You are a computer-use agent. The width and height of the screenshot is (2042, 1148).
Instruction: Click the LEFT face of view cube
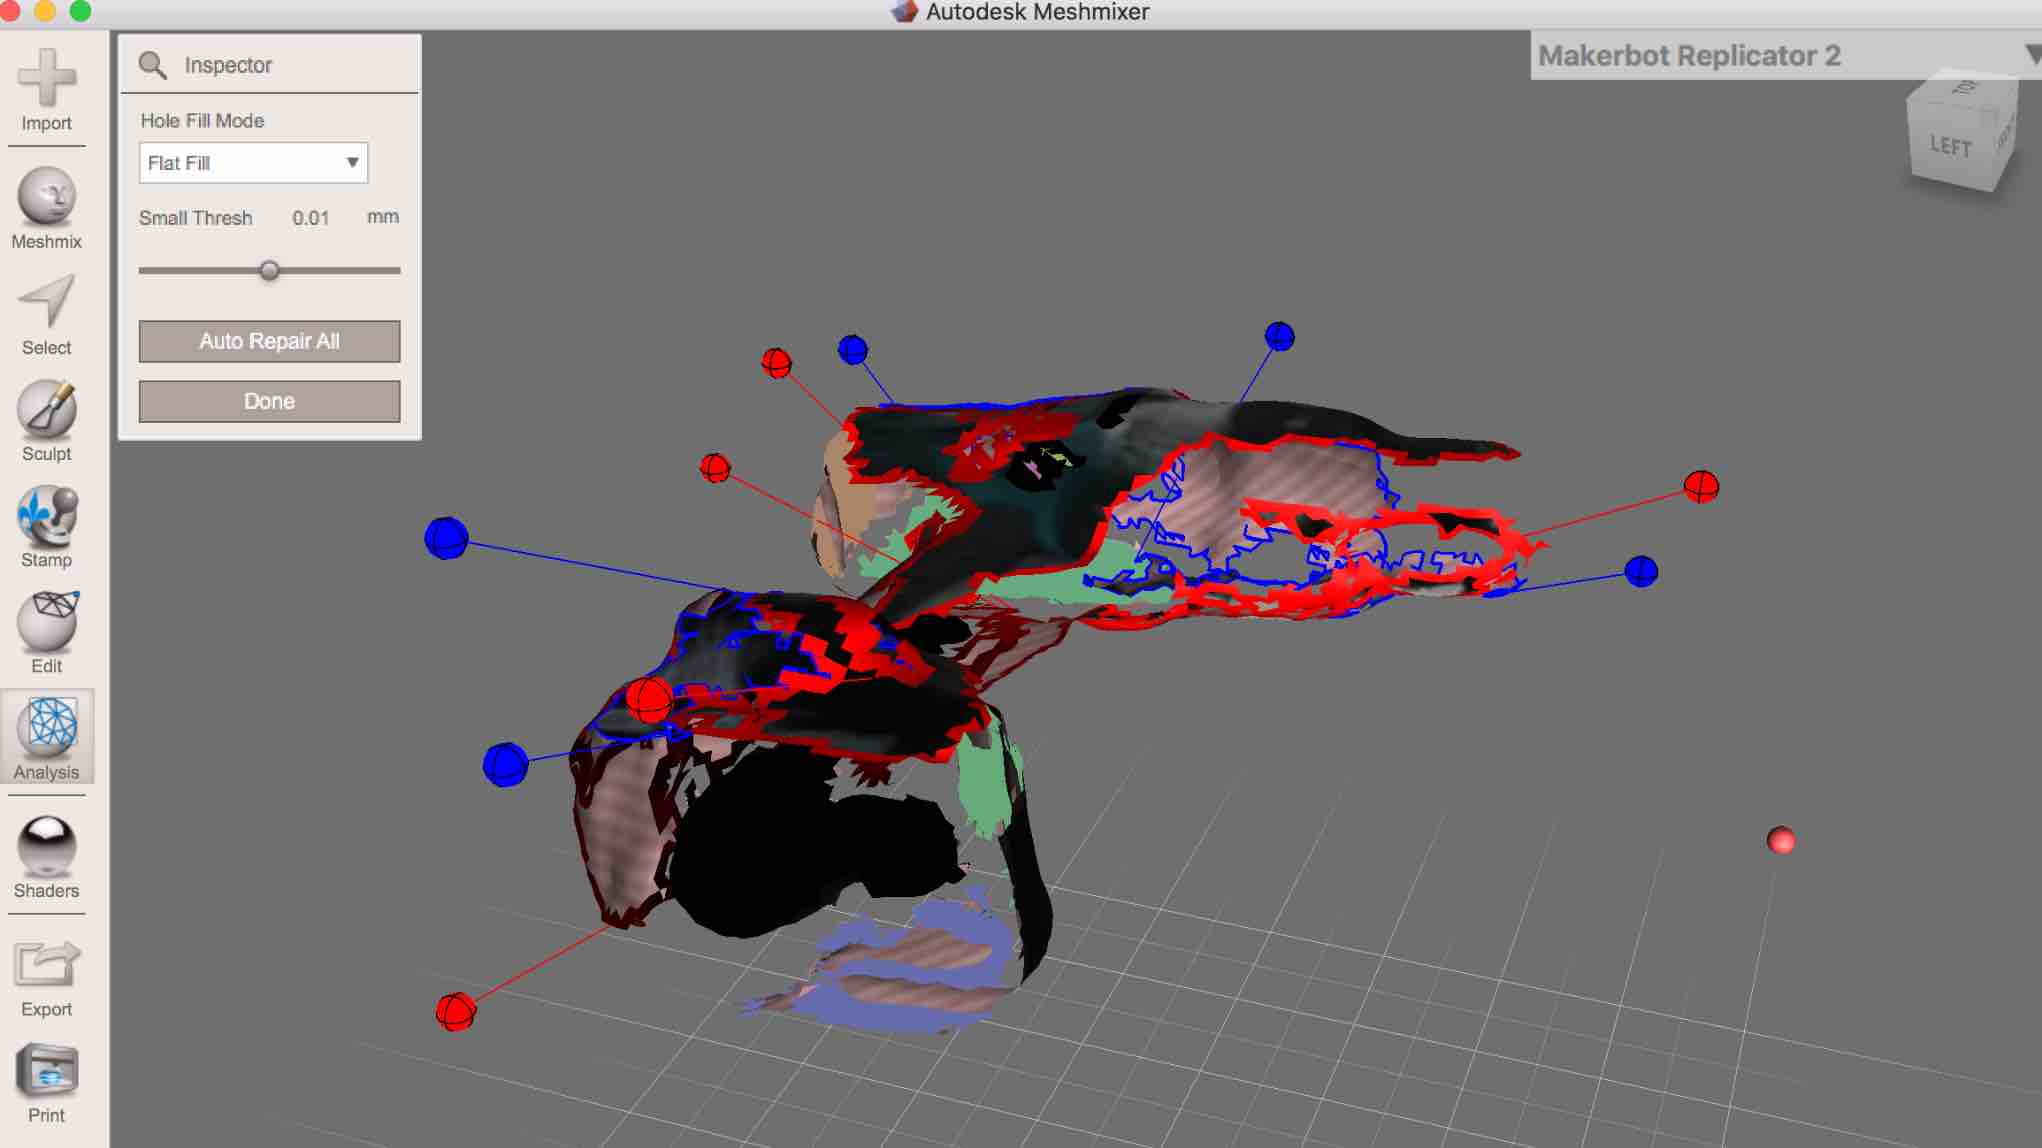[1949, 146]
